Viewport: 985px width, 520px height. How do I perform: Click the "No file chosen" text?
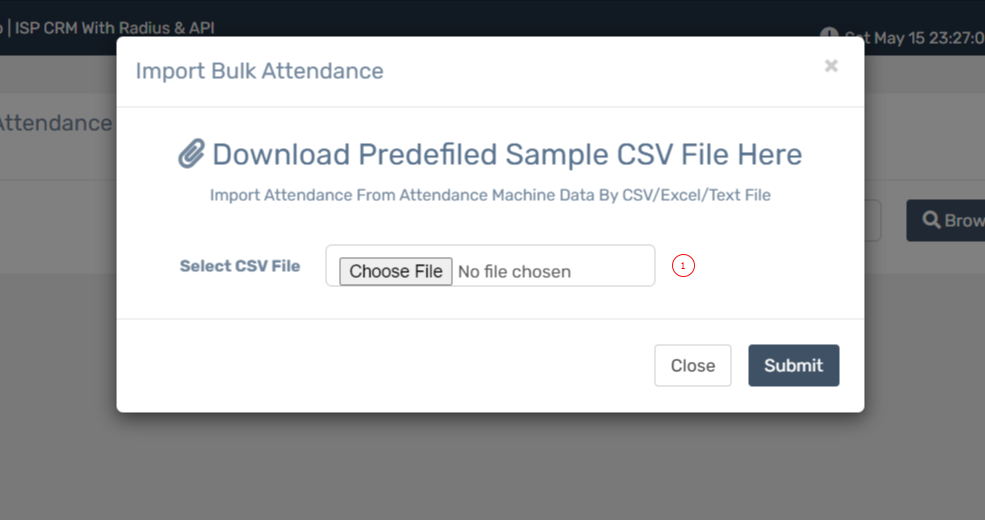pos(514,272)
